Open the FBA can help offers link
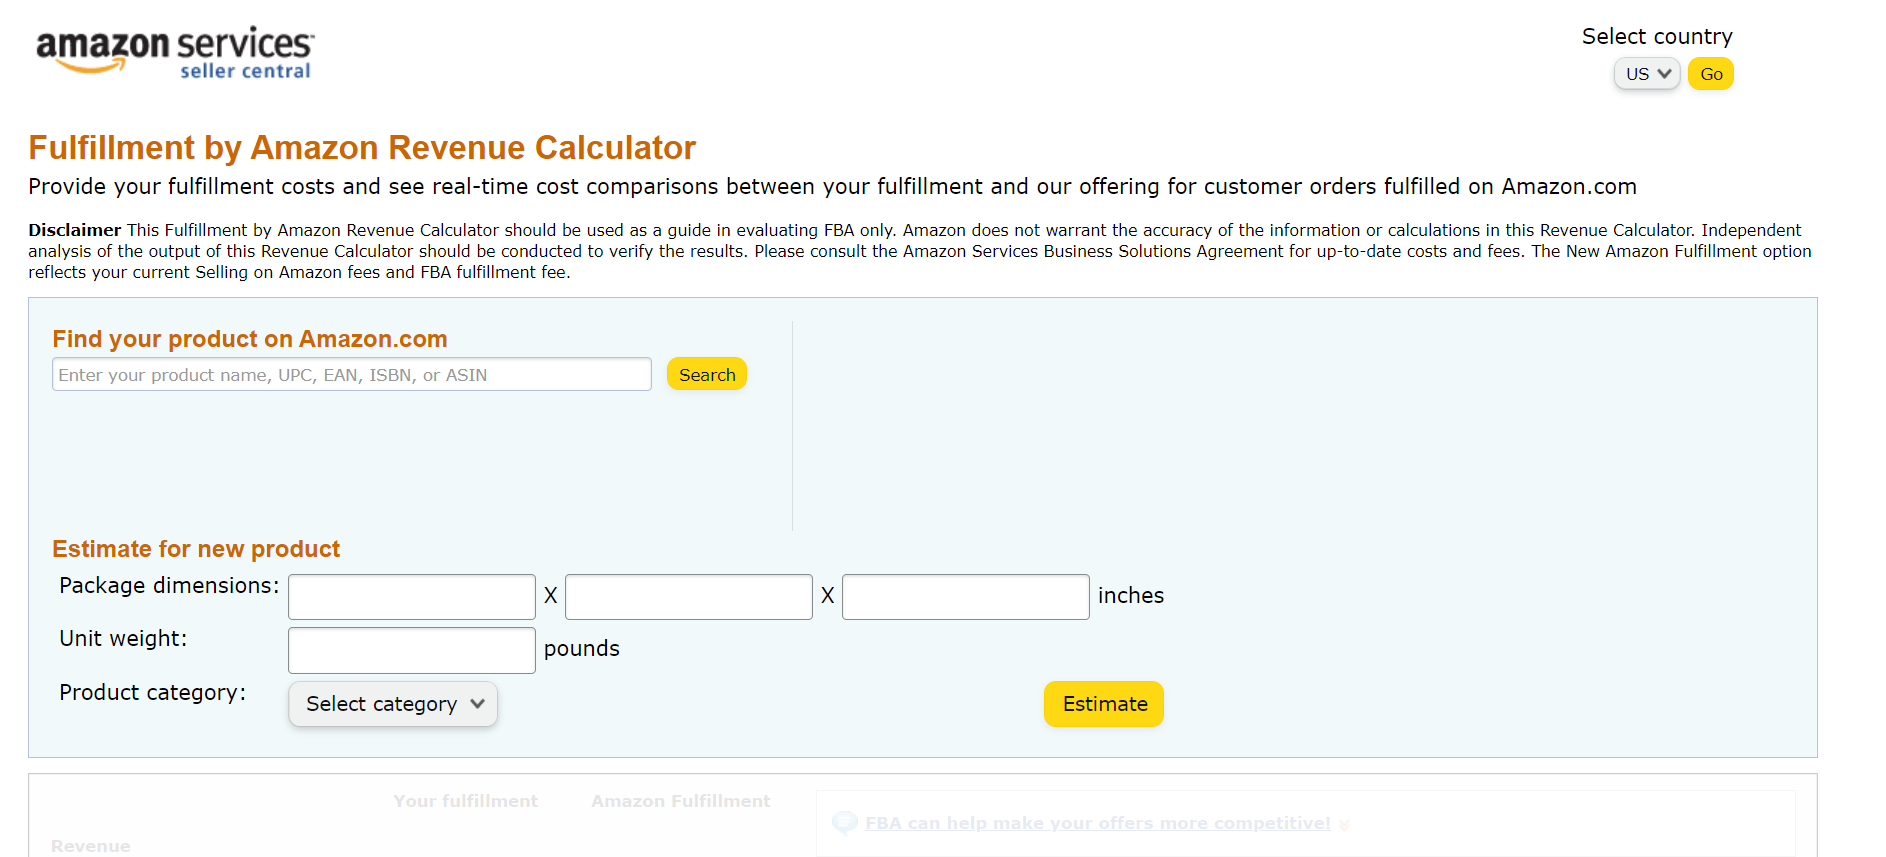1886x857 pixels. coord(1097,823)
